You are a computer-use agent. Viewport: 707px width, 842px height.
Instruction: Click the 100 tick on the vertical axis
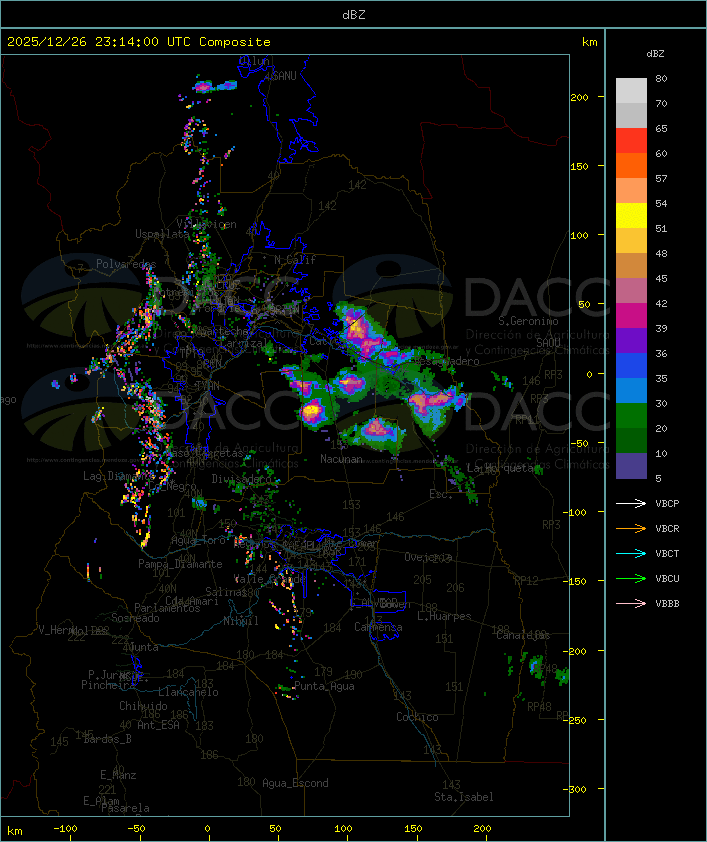tap(579, 235)
